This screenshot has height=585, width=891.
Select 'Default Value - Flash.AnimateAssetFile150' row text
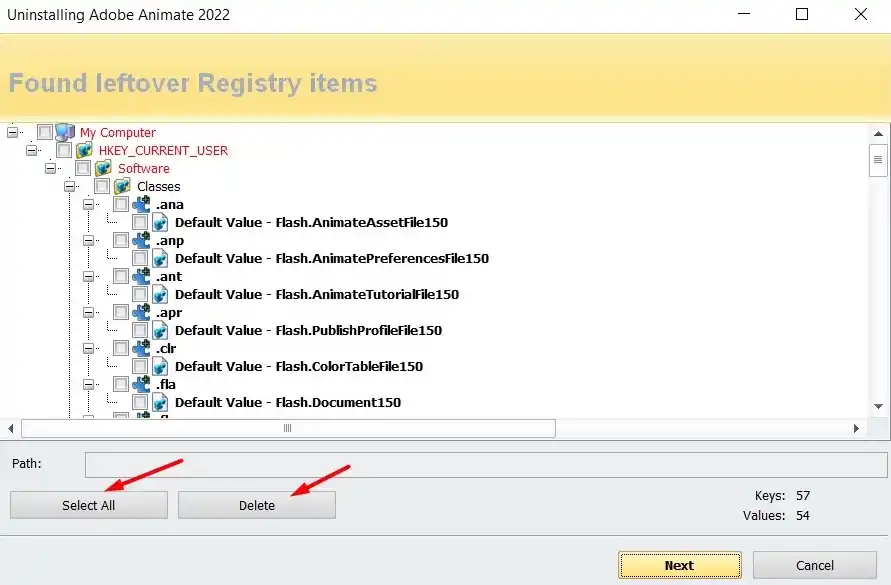(311, 222)
